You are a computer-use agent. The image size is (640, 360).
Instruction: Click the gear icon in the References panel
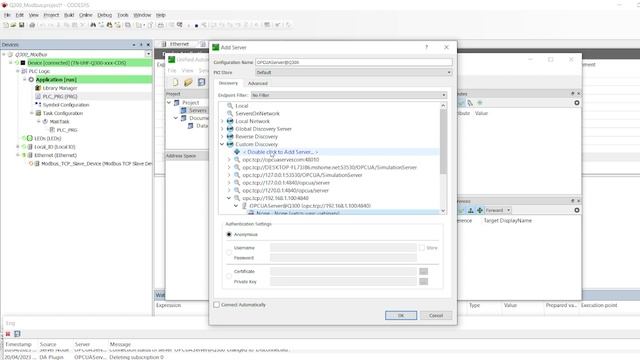(577, 210)
